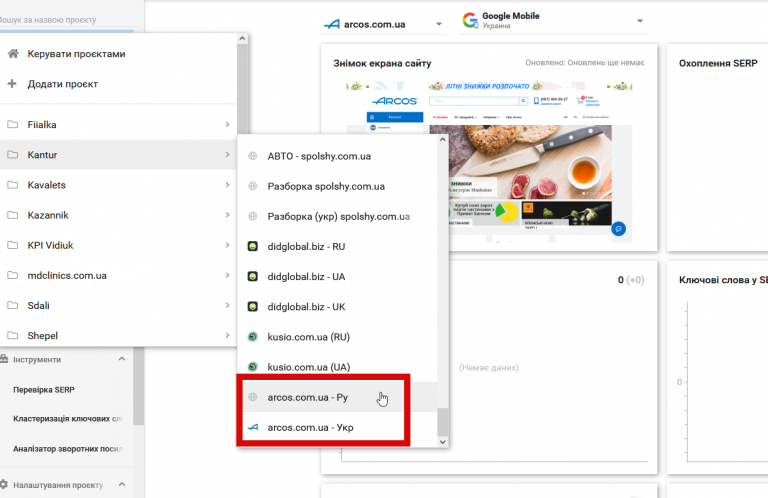Expand the KPI Vidiuk folder arrow

pyautogui.click(x=227, y=245)
